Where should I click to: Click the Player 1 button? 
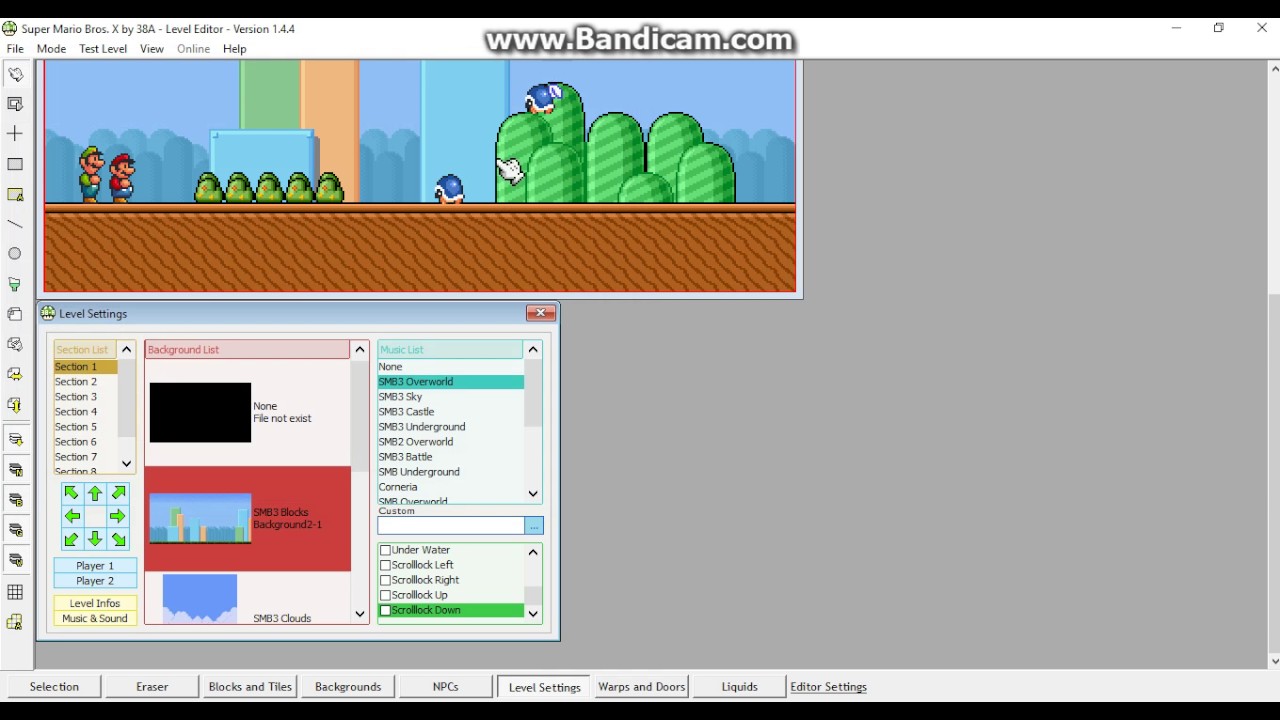click(95, 566)
